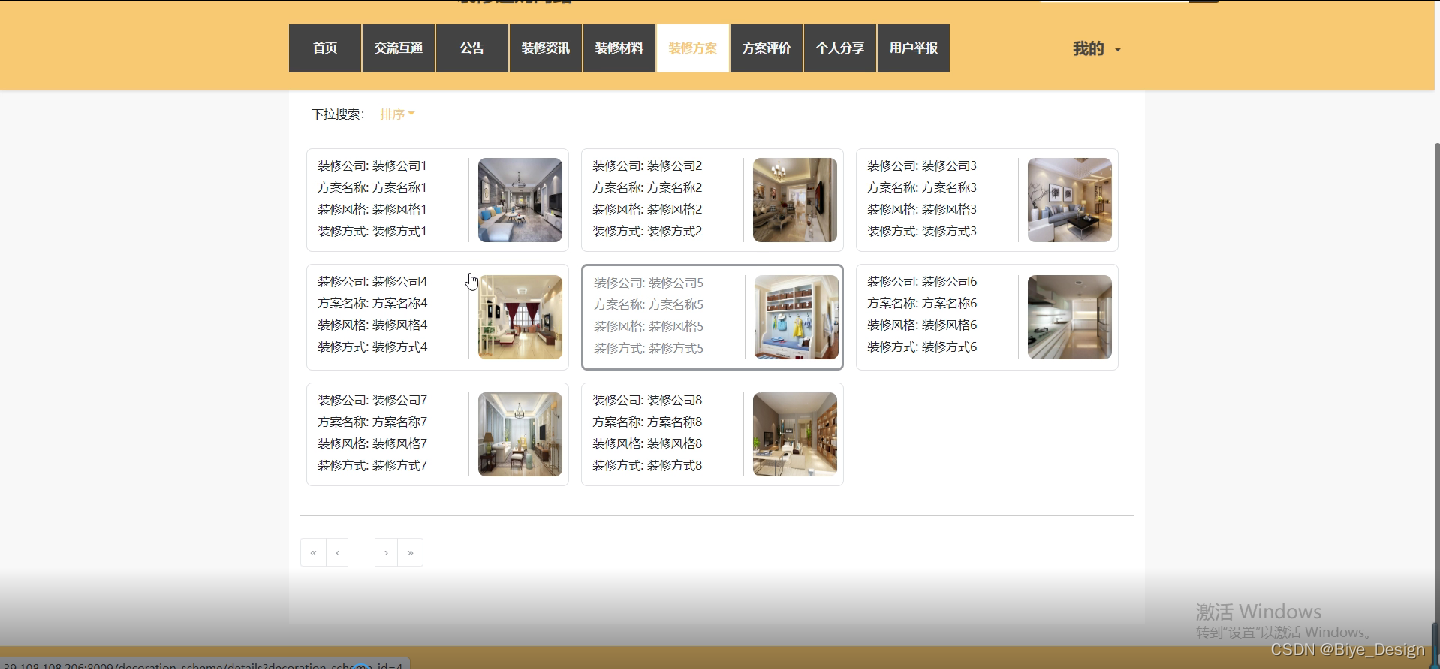This screenshot has height=669, width=1440.
Task: Click the text 方案名称5
Action: (x=677, y=305)
